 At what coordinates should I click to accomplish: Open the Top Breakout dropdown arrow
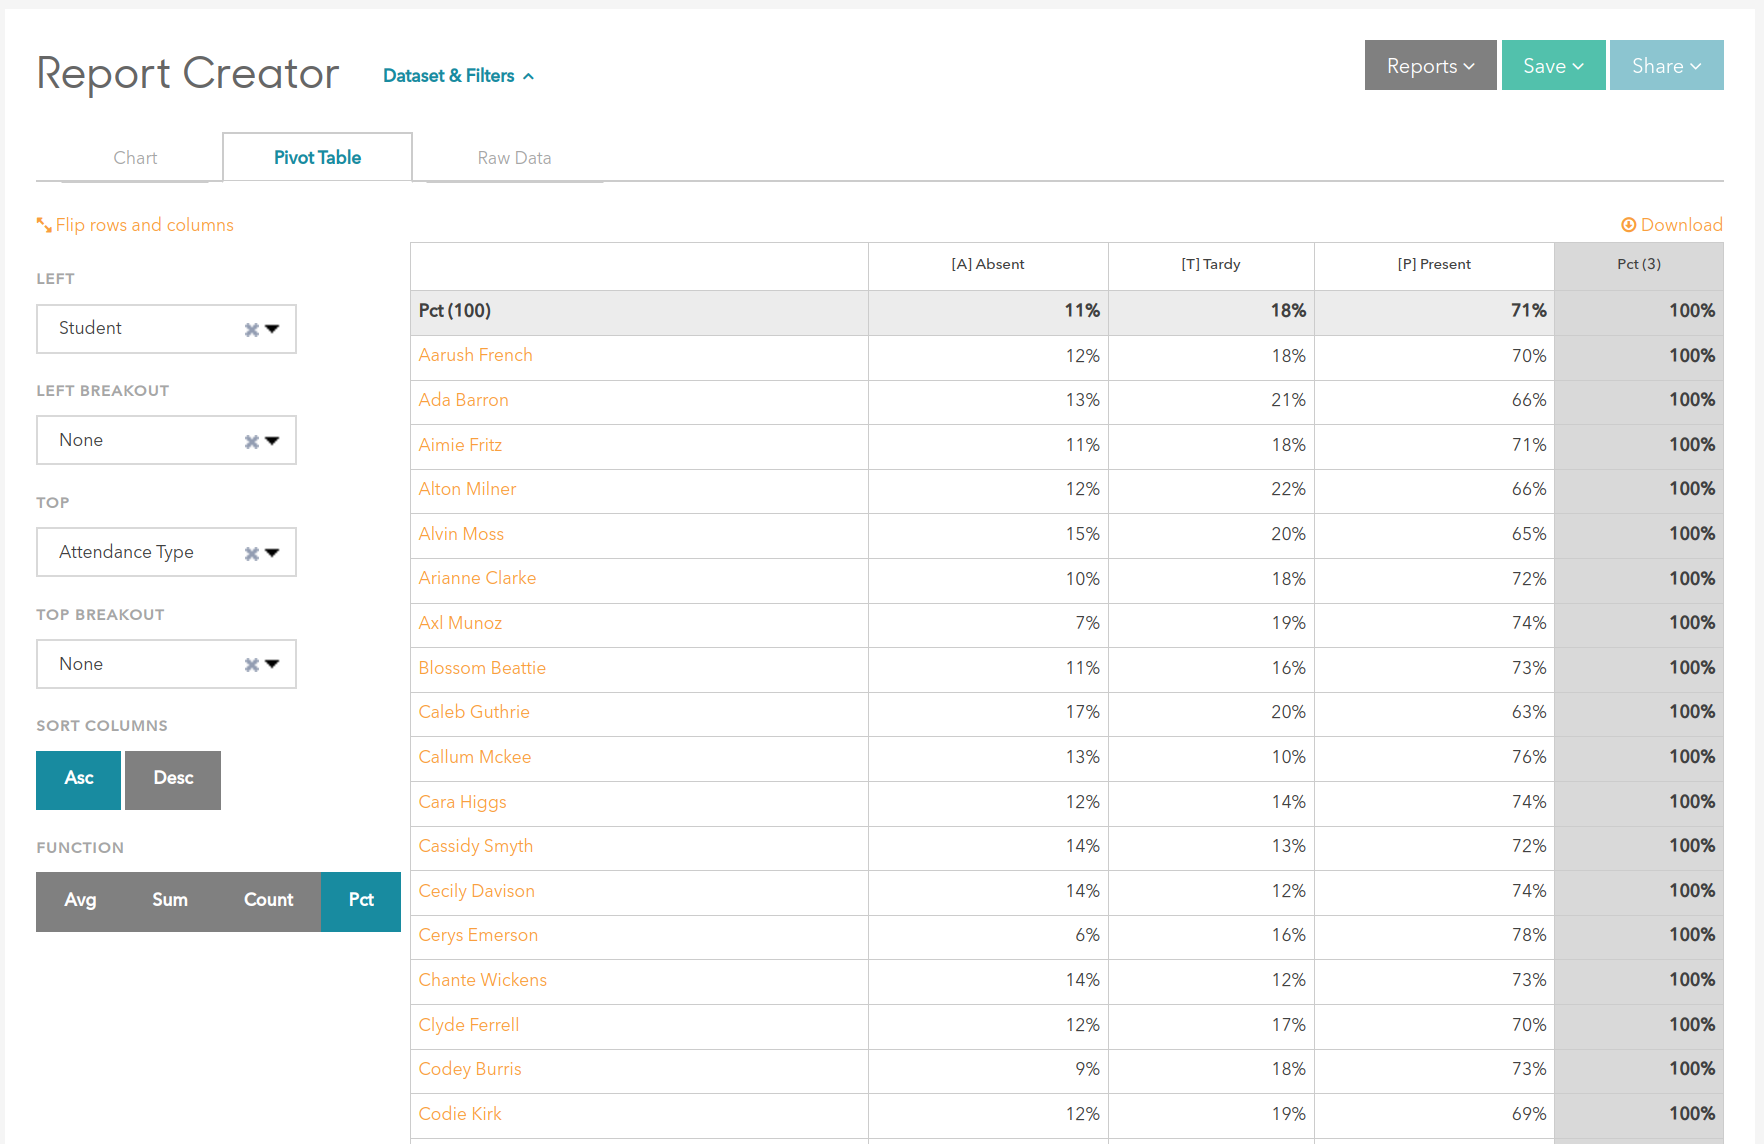(273, 664)
